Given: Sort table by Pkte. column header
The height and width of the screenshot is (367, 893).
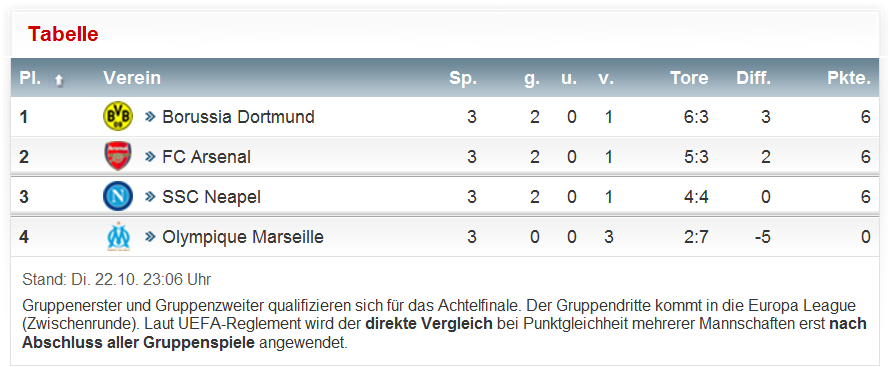Looking at the screenshot, I should [849, 78].
